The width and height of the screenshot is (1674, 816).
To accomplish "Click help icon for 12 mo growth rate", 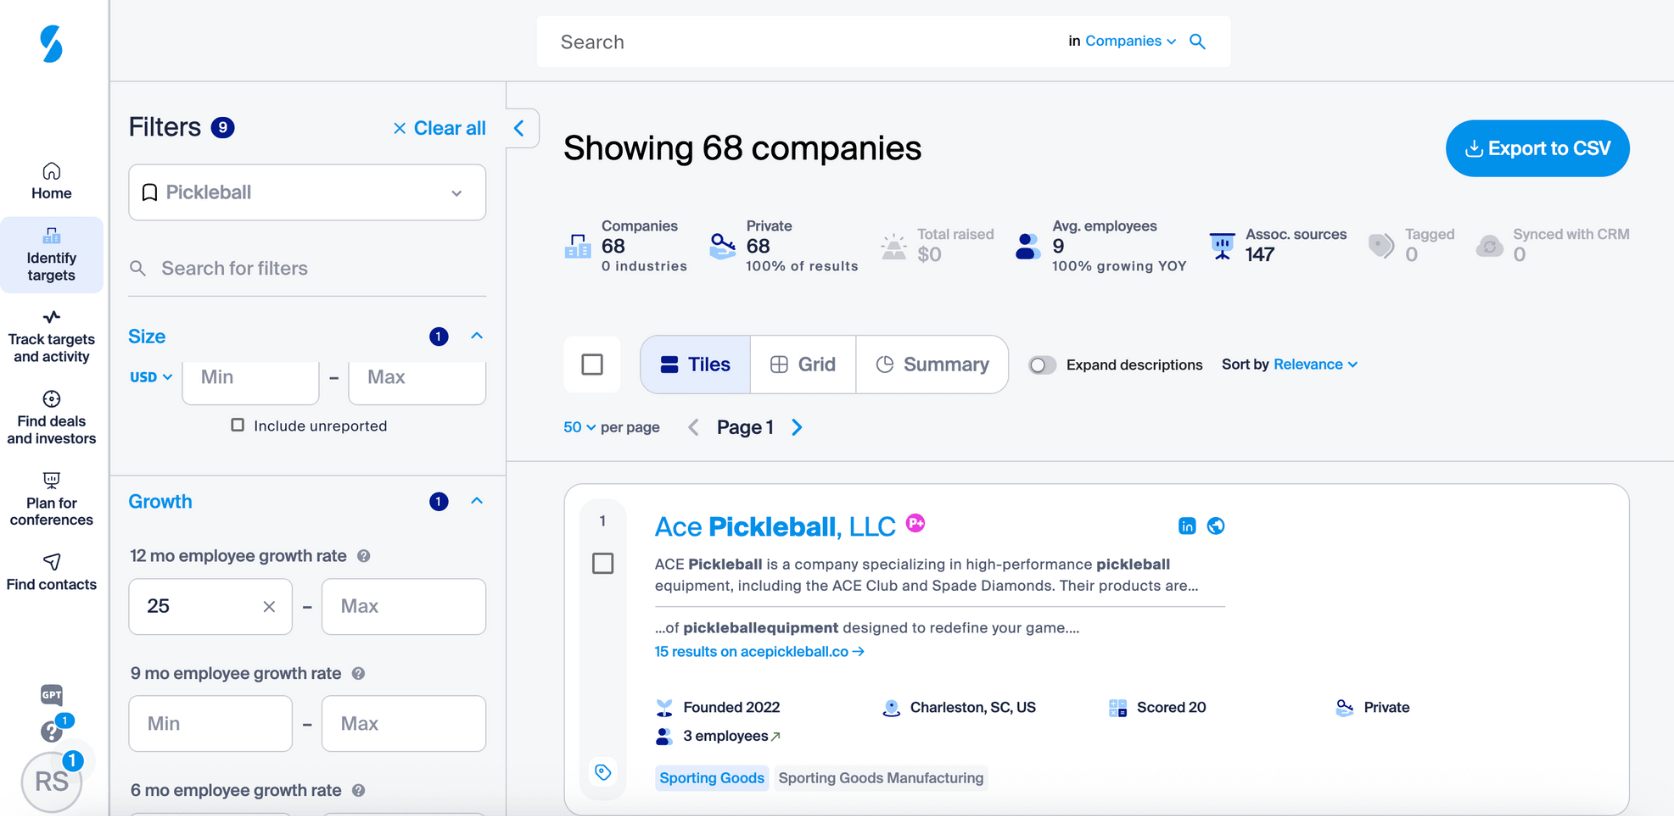I will click(364, 556).
